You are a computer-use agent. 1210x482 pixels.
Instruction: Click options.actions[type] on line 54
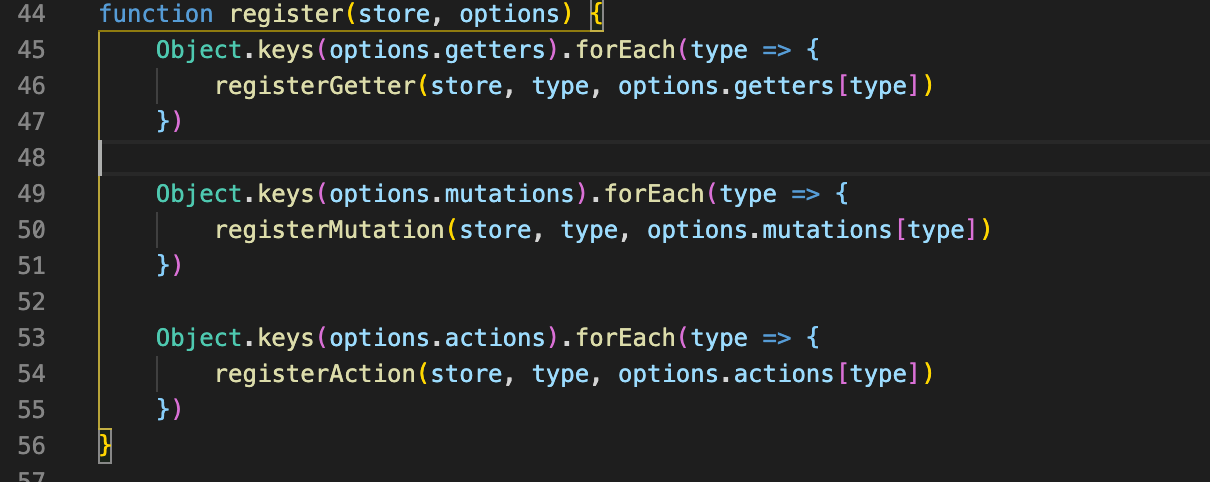768,374
